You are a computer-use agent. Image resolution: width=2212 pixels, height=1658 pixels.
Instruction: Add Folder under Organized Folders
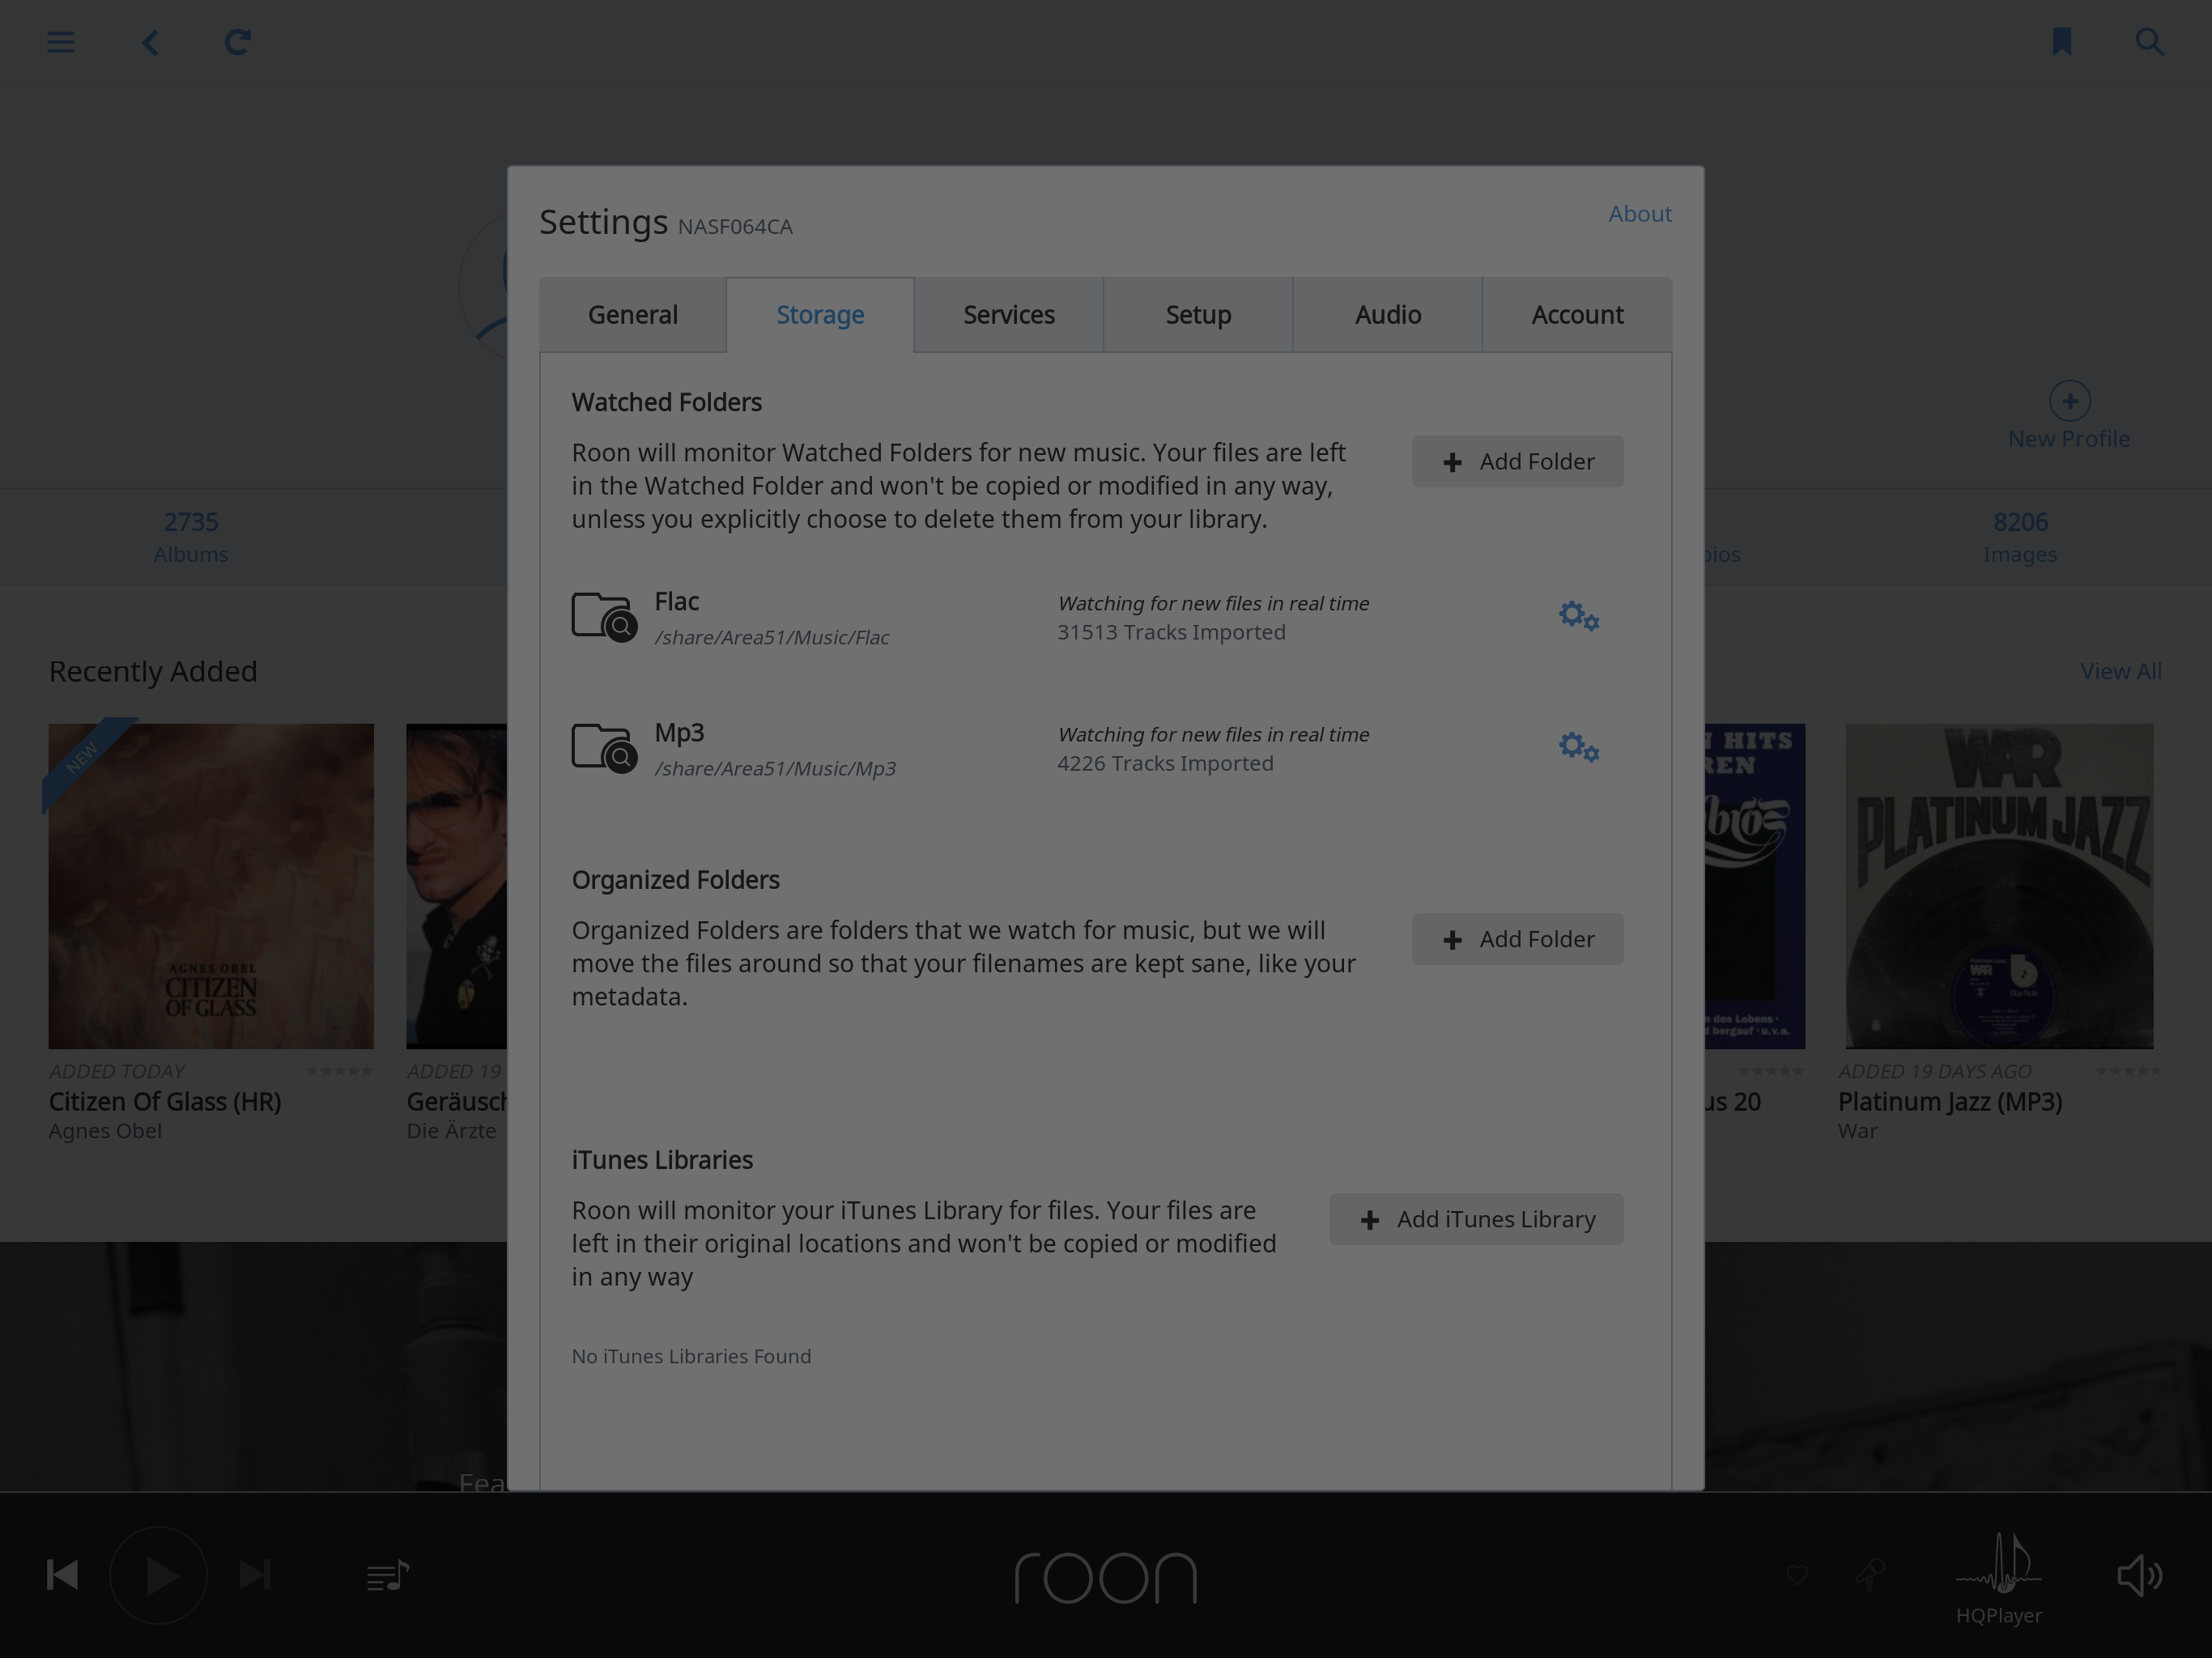[x=1517, y=939]
